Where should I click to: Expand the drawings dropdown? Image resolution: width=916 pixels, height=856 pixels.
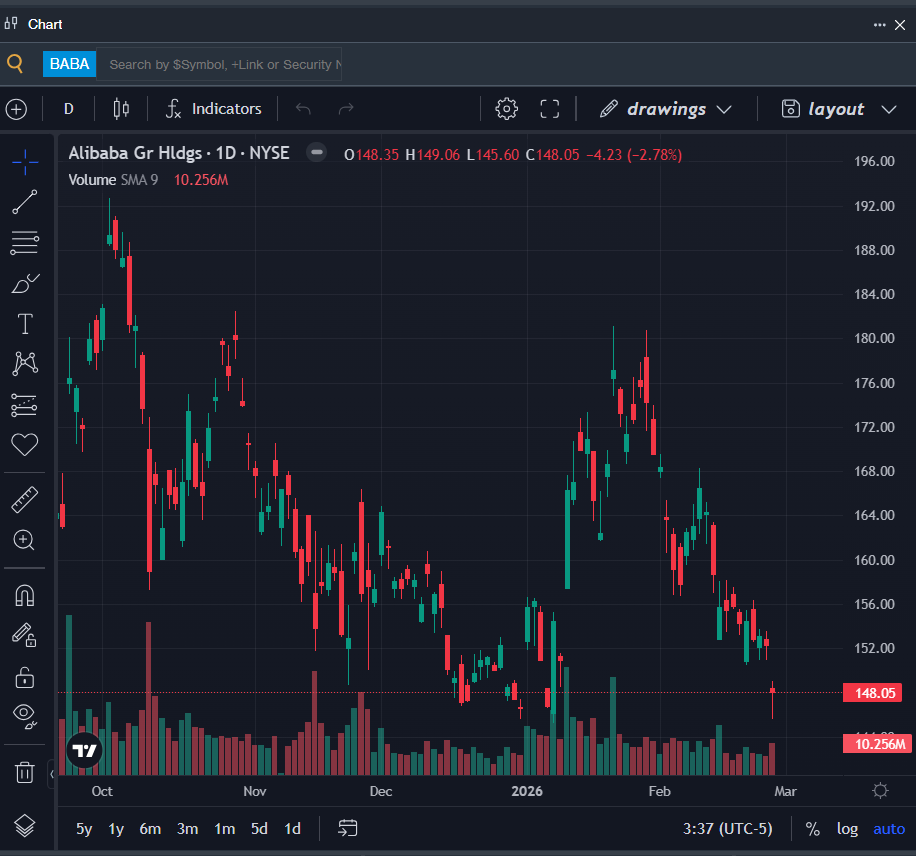pos(666,109)
